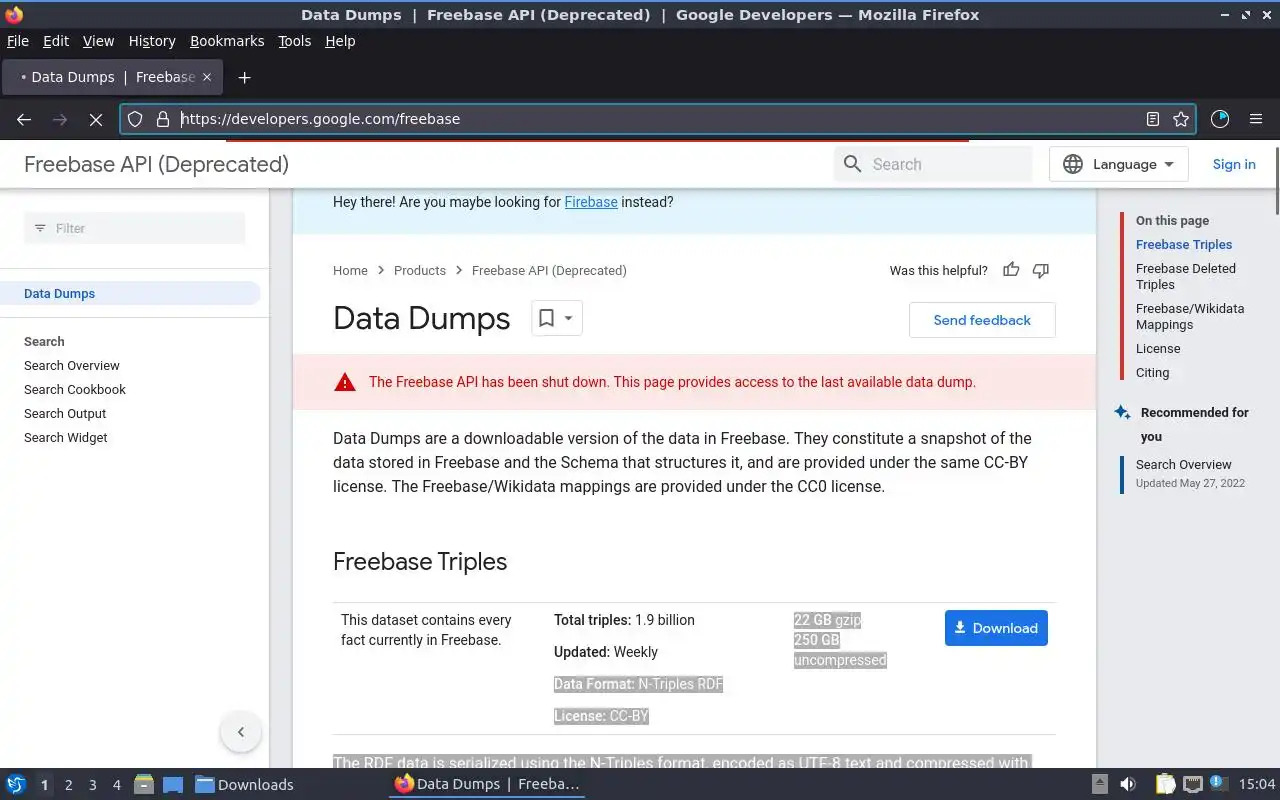
Task: Click the thumbs down not helpful icon
Action: pyautogui.click(x=1041, y=270)
